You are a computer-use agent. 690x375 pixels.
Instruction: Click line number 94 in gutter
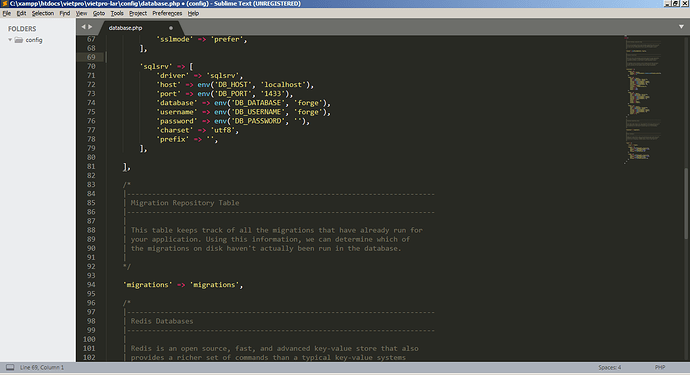tap(91, 285)
